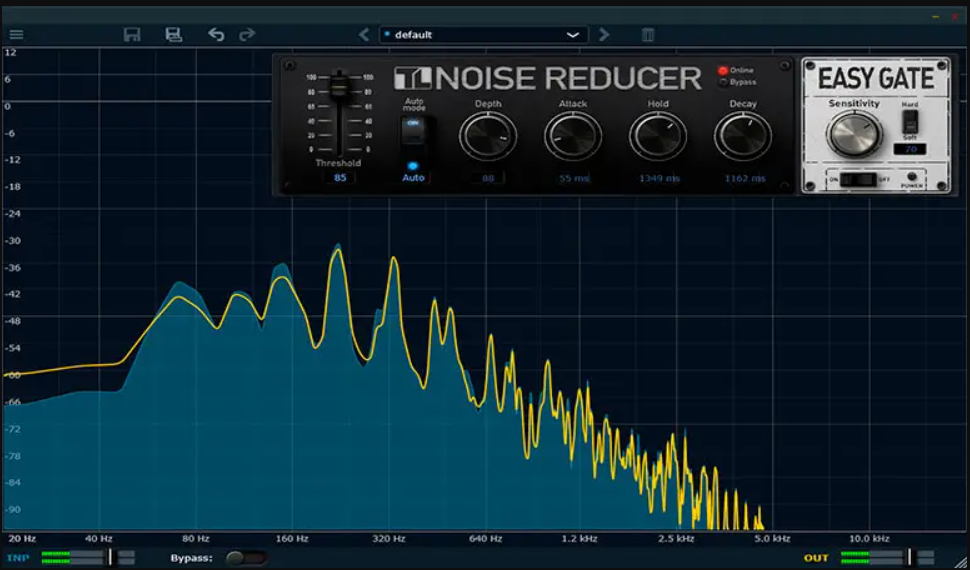Screen dimensions: 970x570
Task: Click the INP label
Action: point(19,558)
